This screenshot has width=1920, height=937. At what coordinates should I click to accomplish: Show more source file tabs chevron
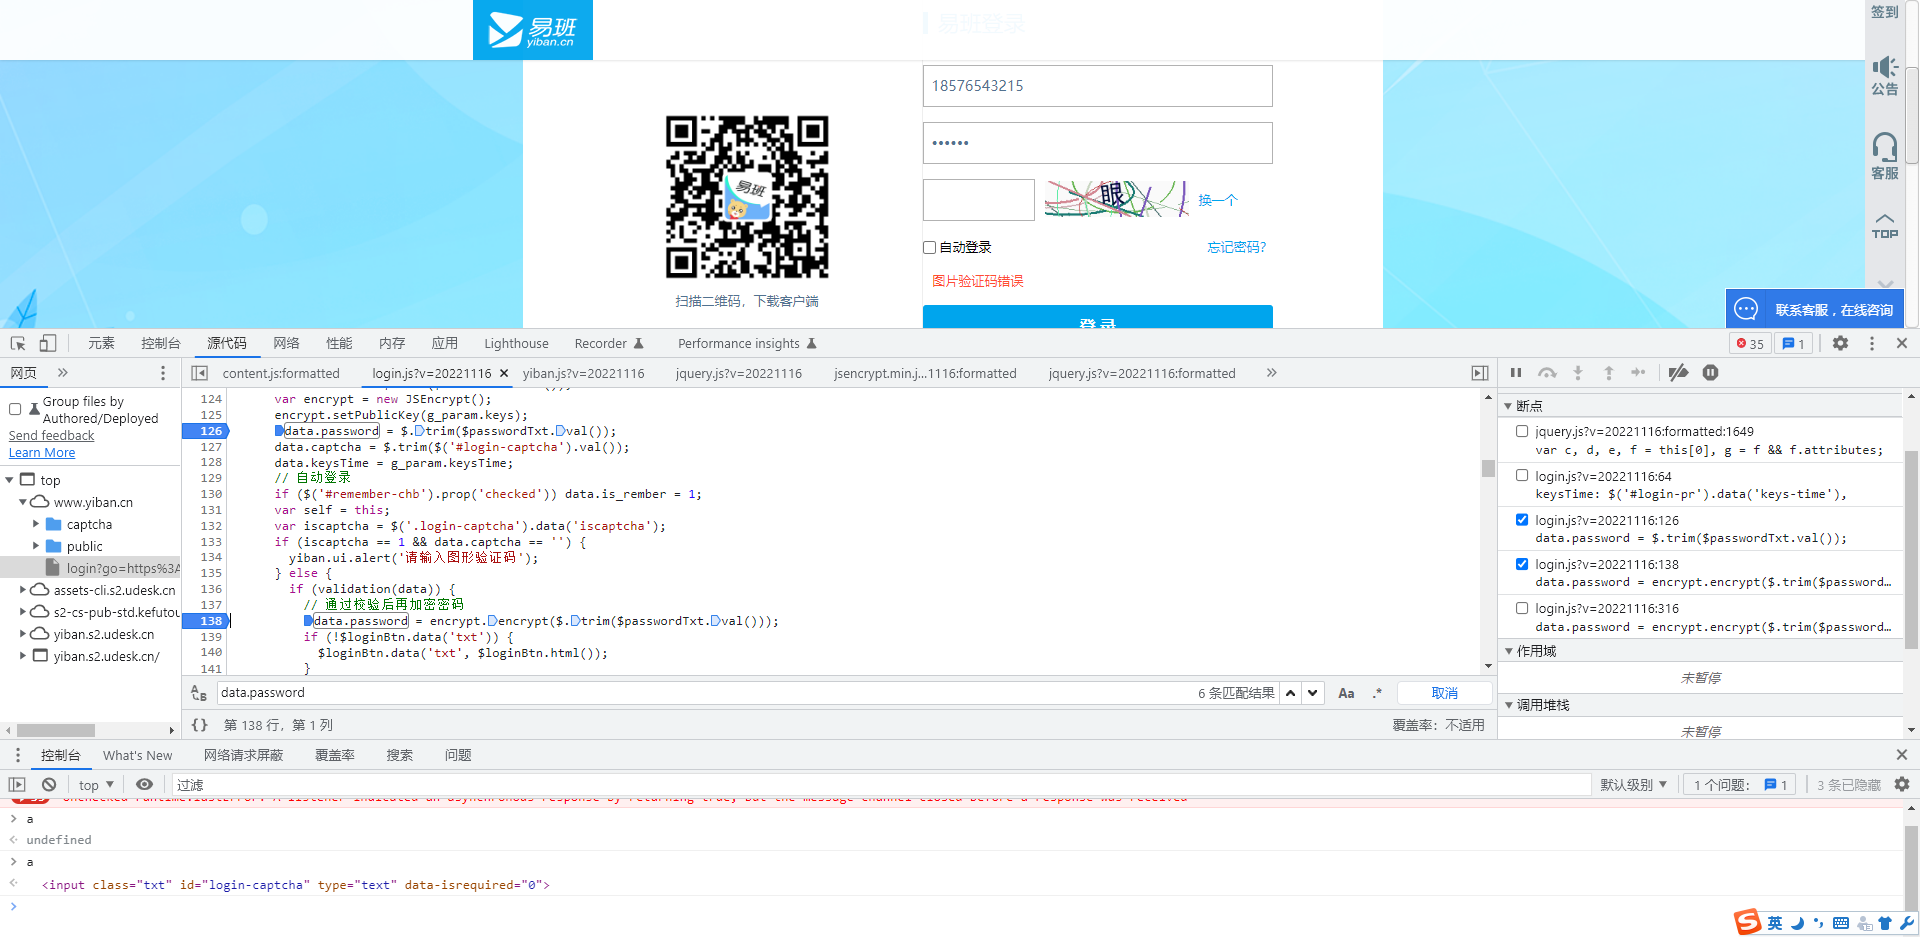(1271, 373)
